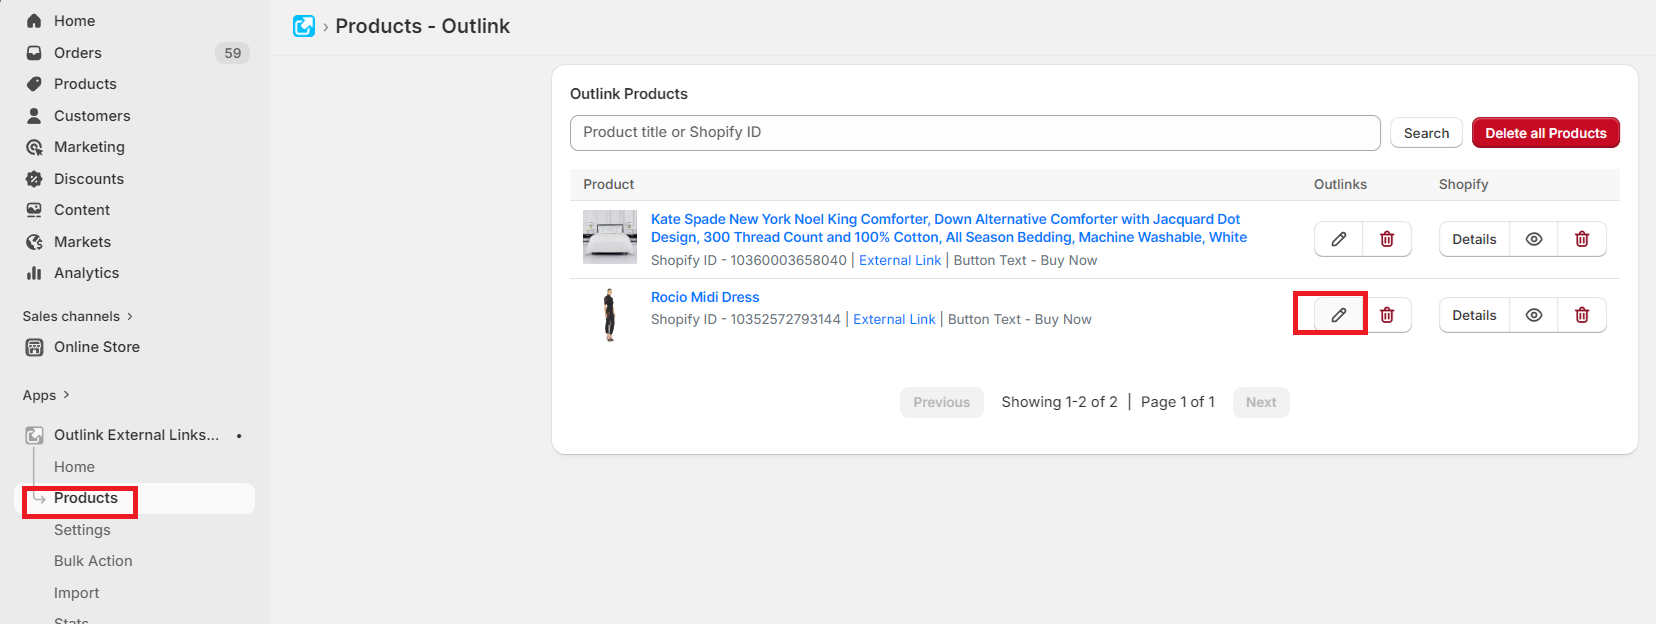Open Import subpage

[77, 593]
